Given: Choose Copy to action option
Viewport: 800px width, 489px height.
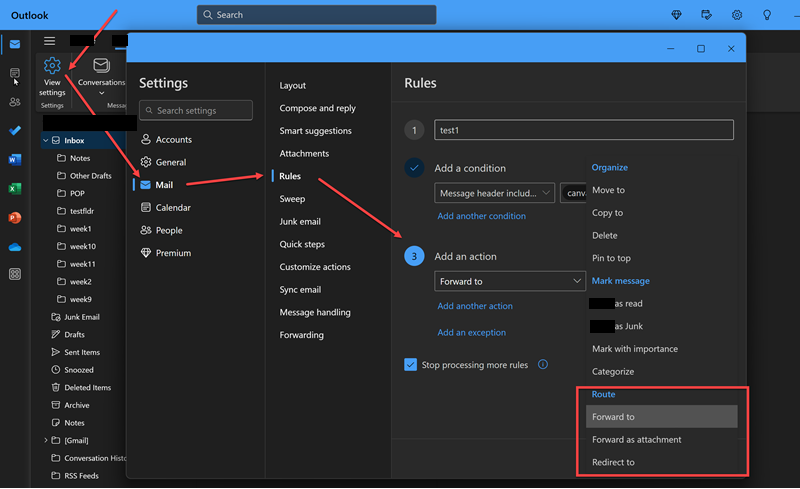Looking at the screenshot, I should point(662,213).
